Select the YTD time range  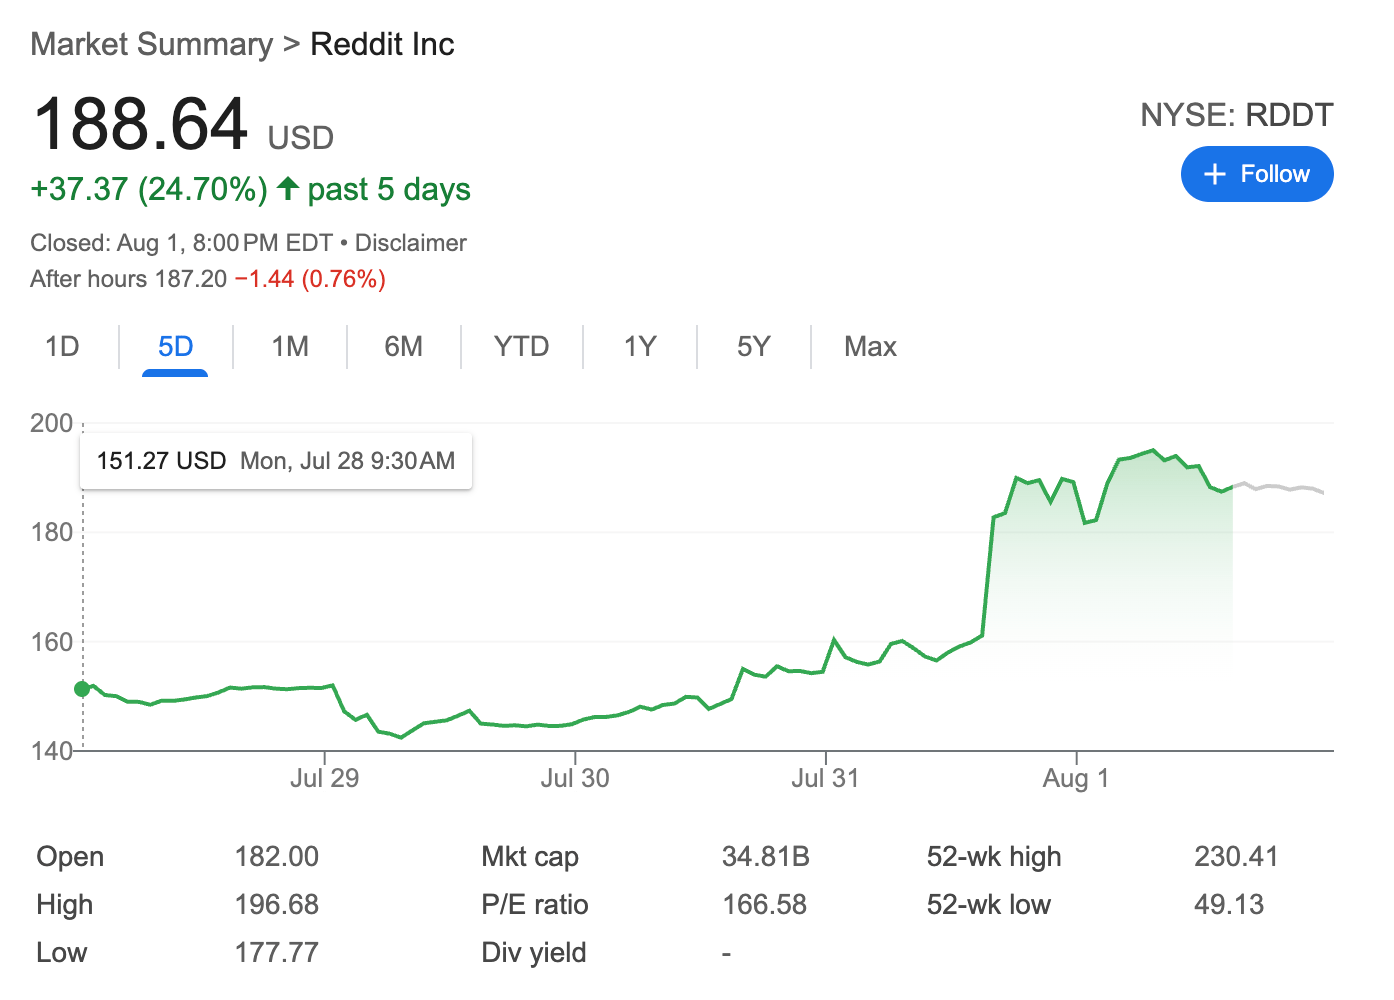coord(521,346)
